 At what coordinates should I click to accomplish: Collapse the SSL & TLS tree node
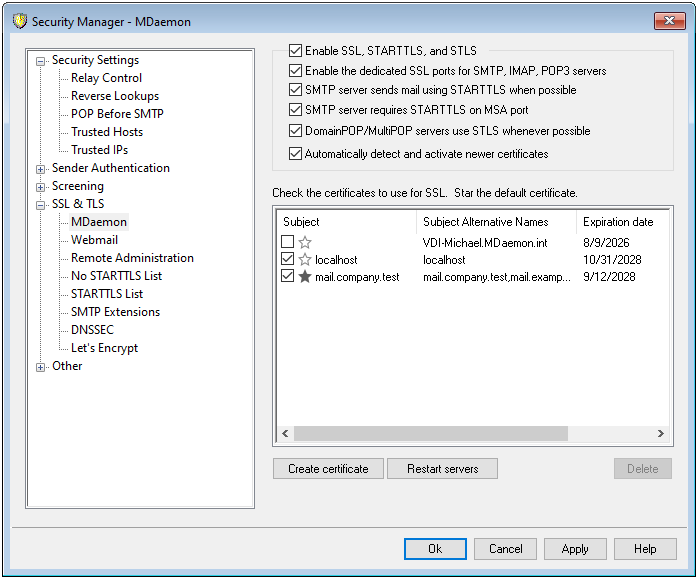pos(41,204)
